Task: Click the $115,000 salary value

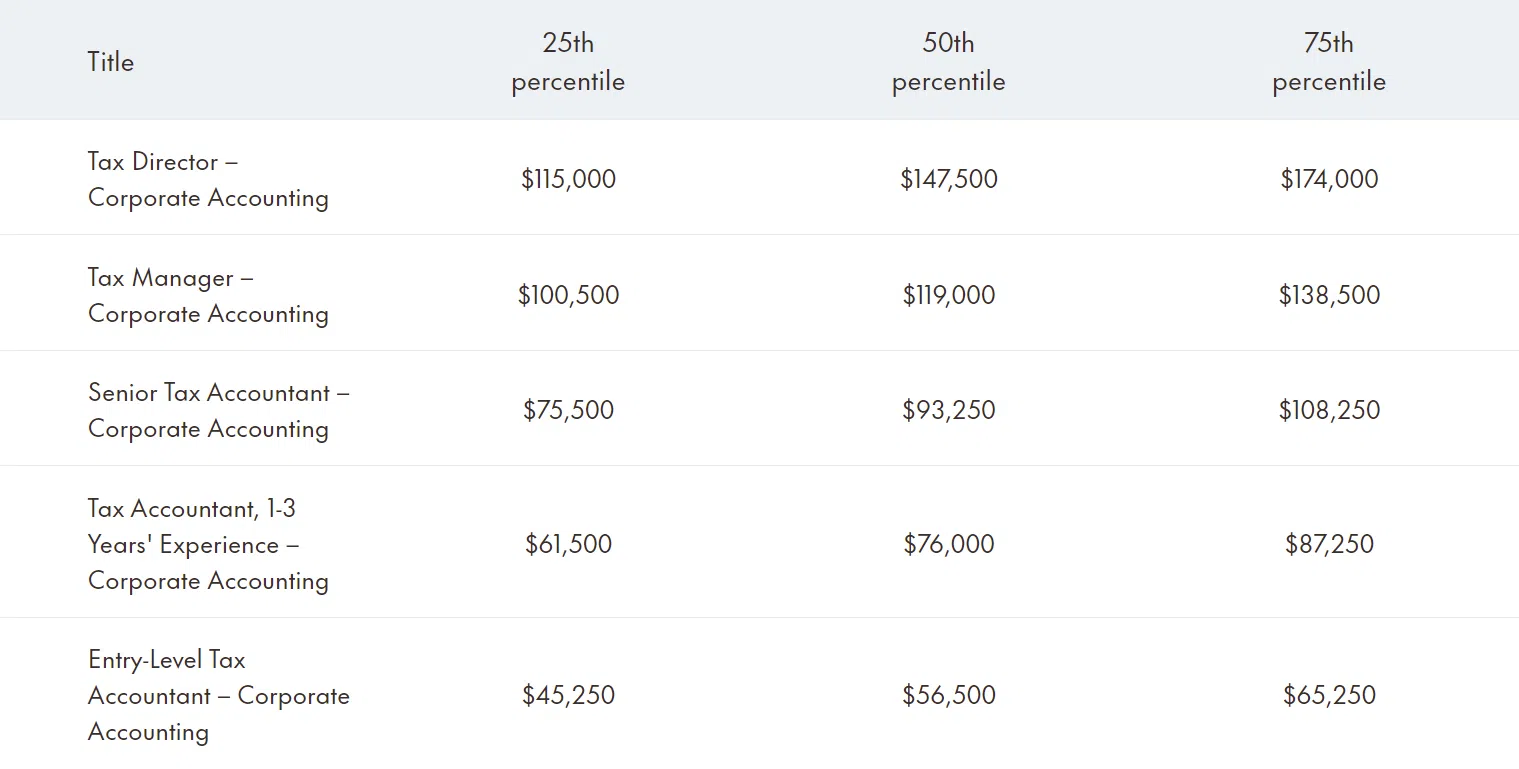Action: pyautogui.click(x=568, y=180)
